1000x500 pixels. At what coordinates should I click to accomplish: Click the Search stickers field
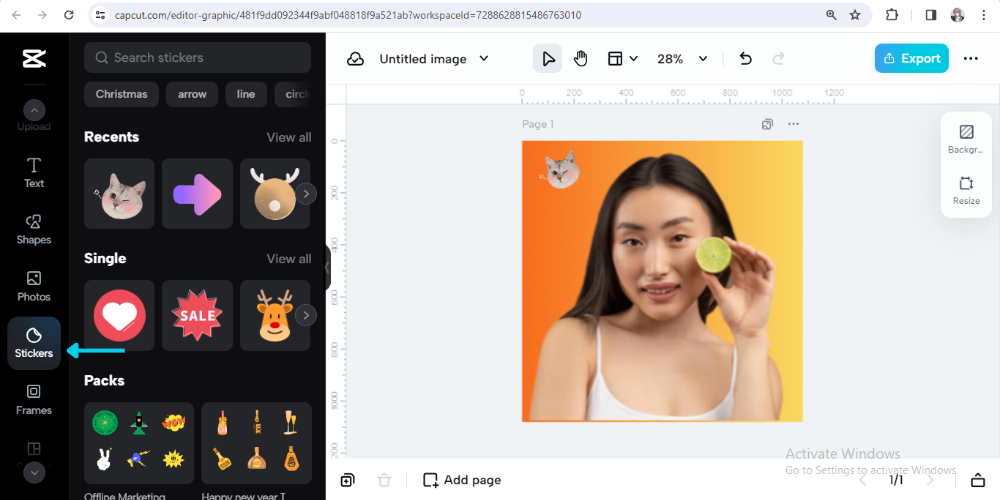tap(197, 57)
